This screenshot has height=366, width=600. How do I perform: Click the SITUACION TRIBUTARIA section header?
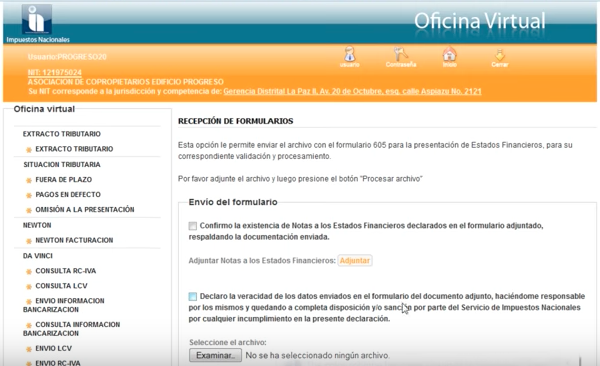click(62, 165)
